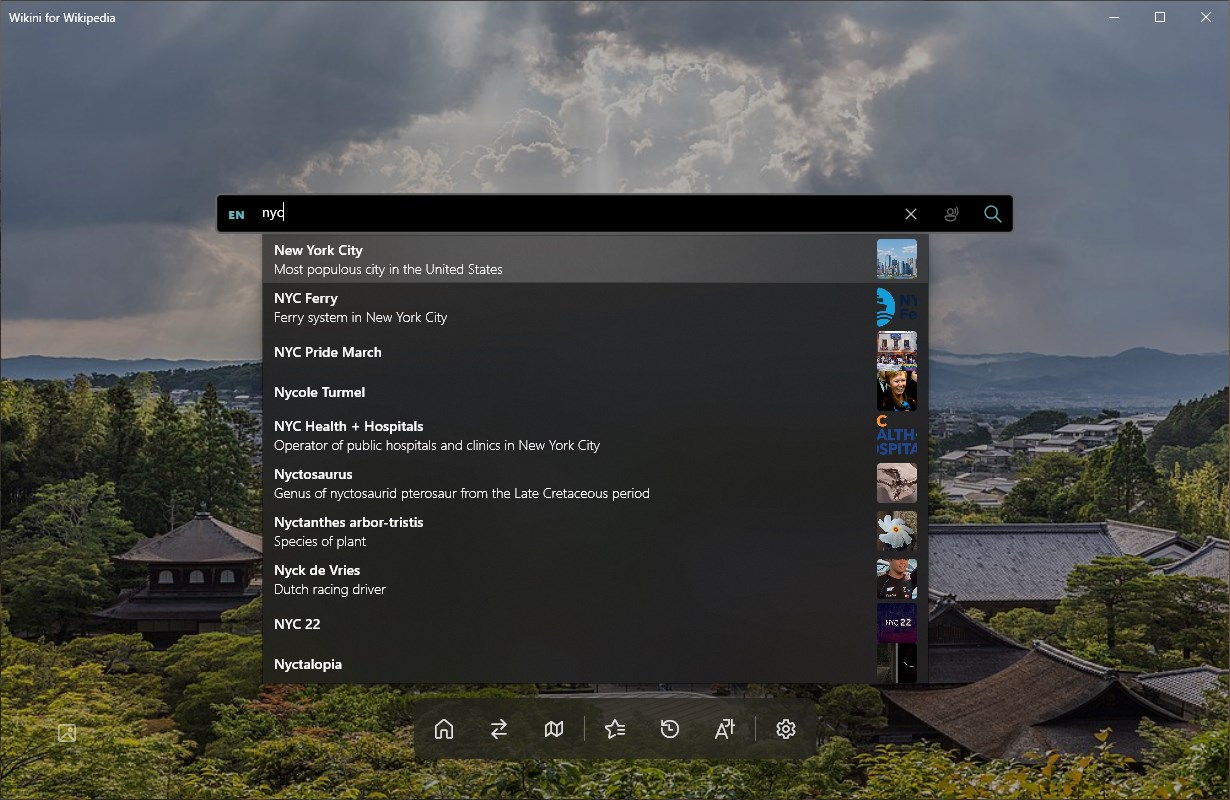Click 'Dutch racing driver' description
Image resolution: width=1230 pixels, height=800 pixels.
(x=330, y=589)
